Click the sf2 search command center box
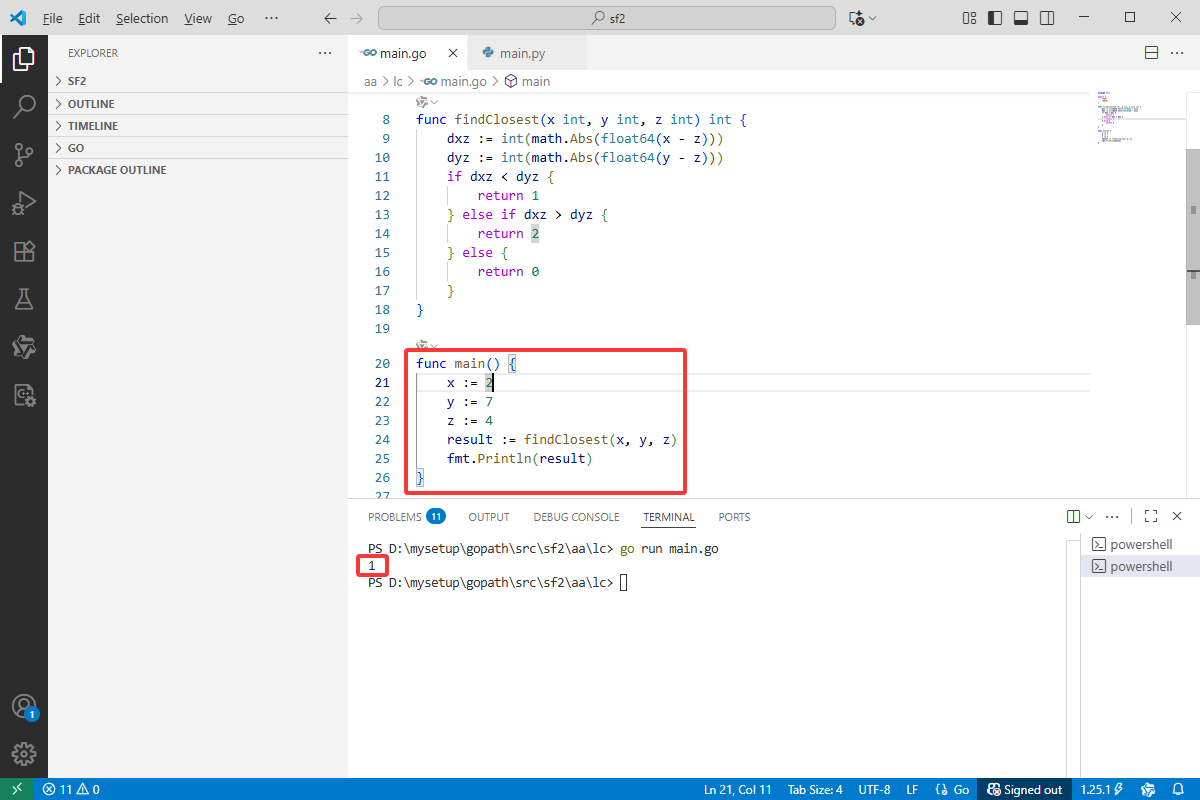 click(607, 18)
